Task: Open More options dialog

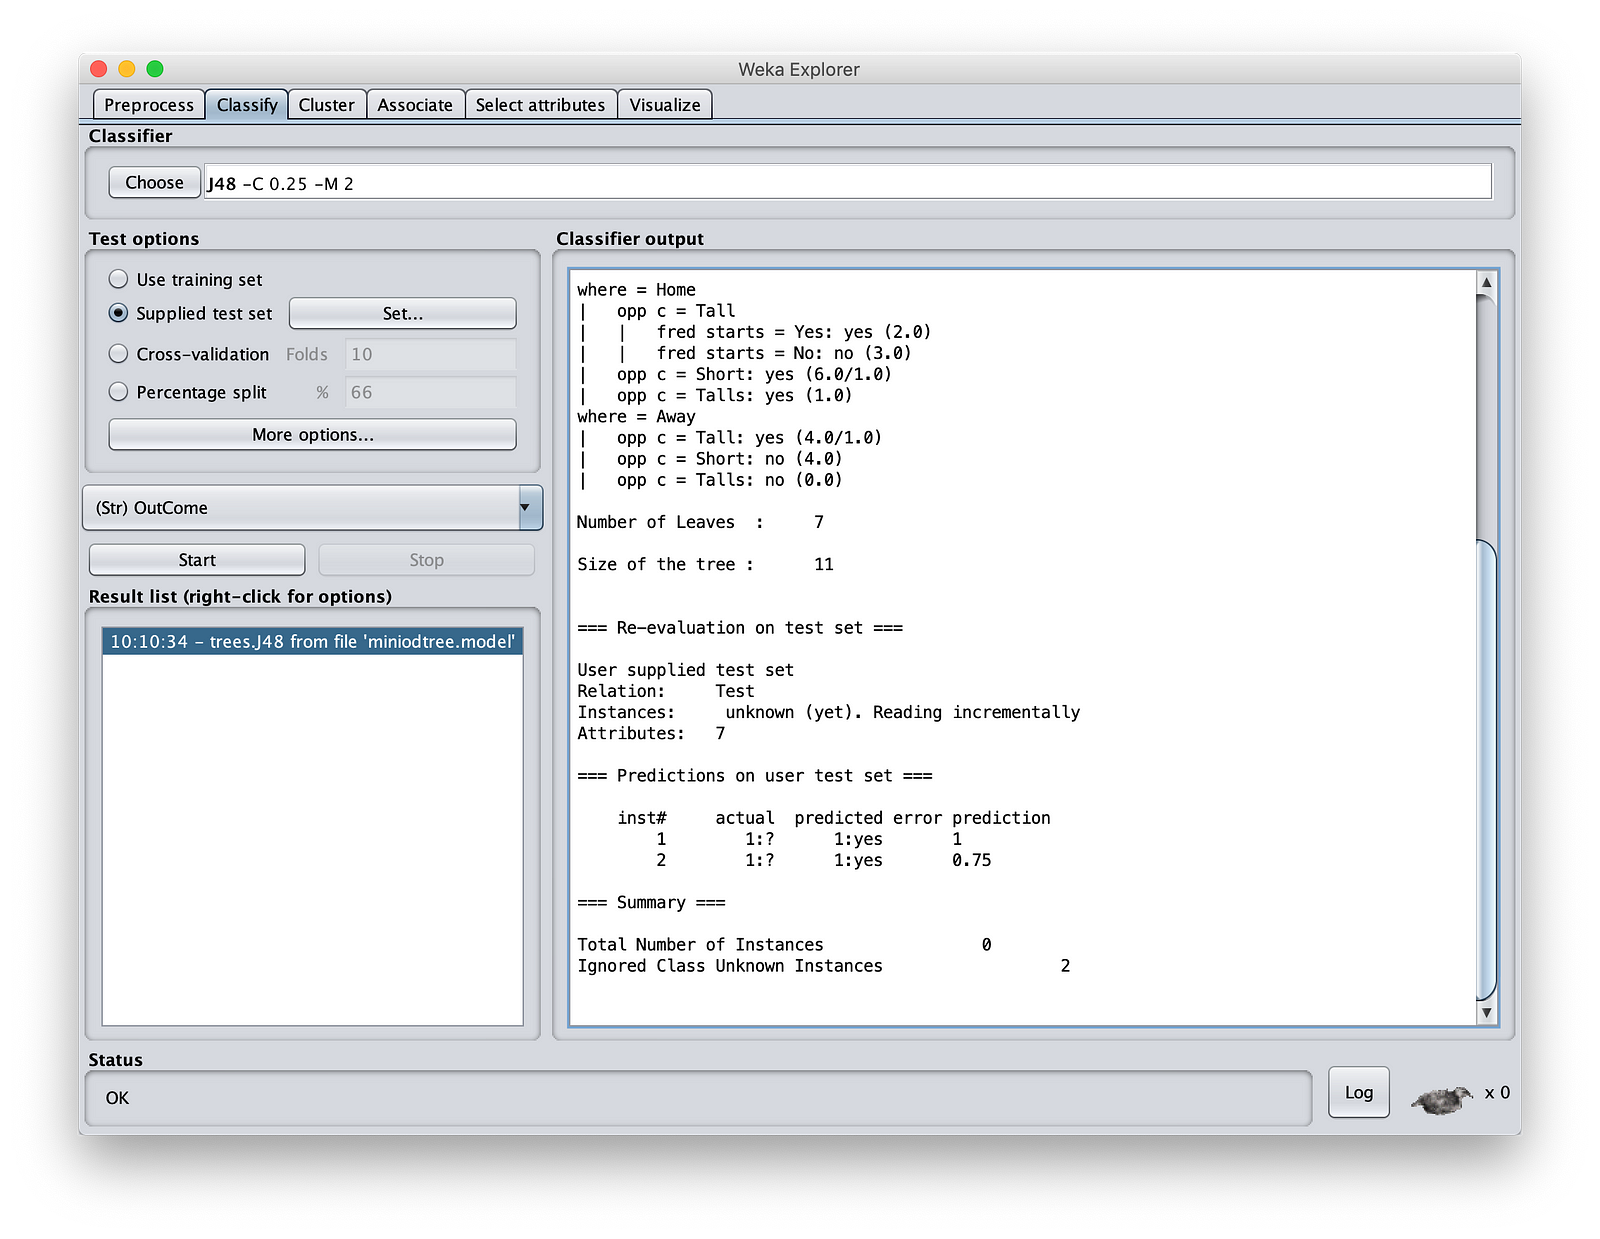Action: tap(312, 434)
